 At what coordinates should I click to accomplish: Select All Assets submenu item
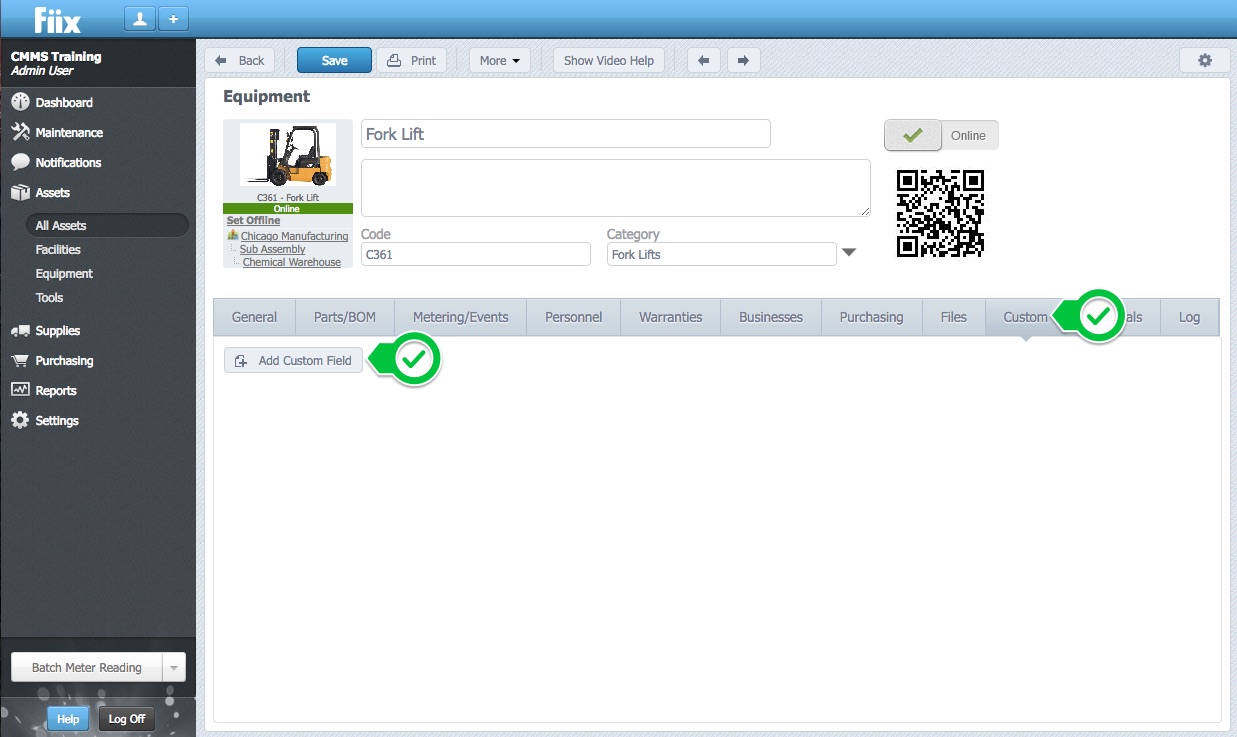tap(105, 225)
